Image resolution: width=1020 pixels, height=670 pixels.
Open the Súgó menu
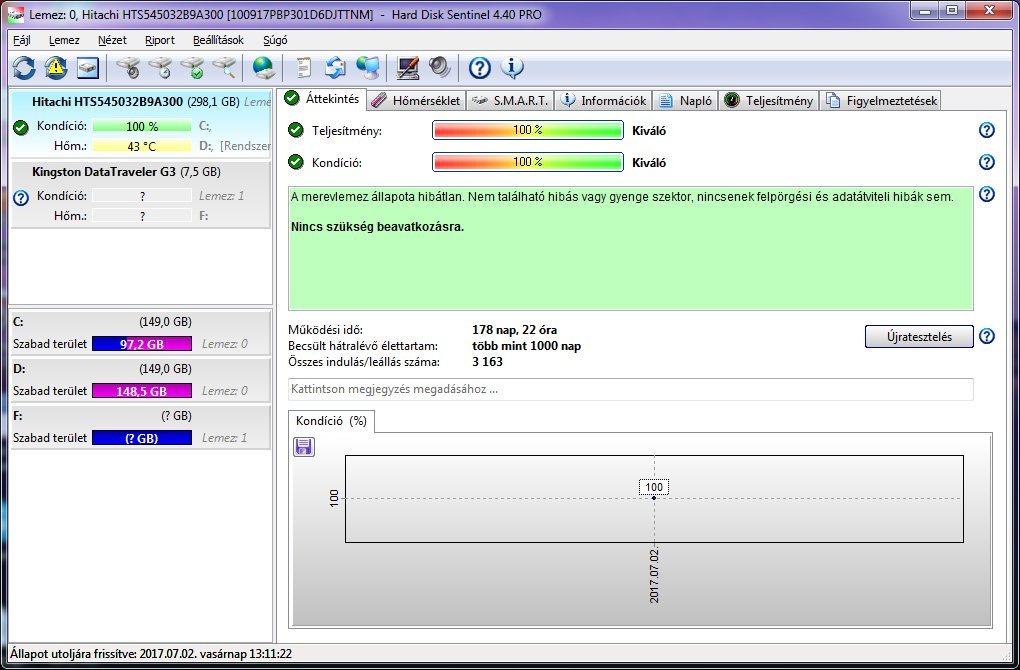pyautogui.click(x=275, y=40)
